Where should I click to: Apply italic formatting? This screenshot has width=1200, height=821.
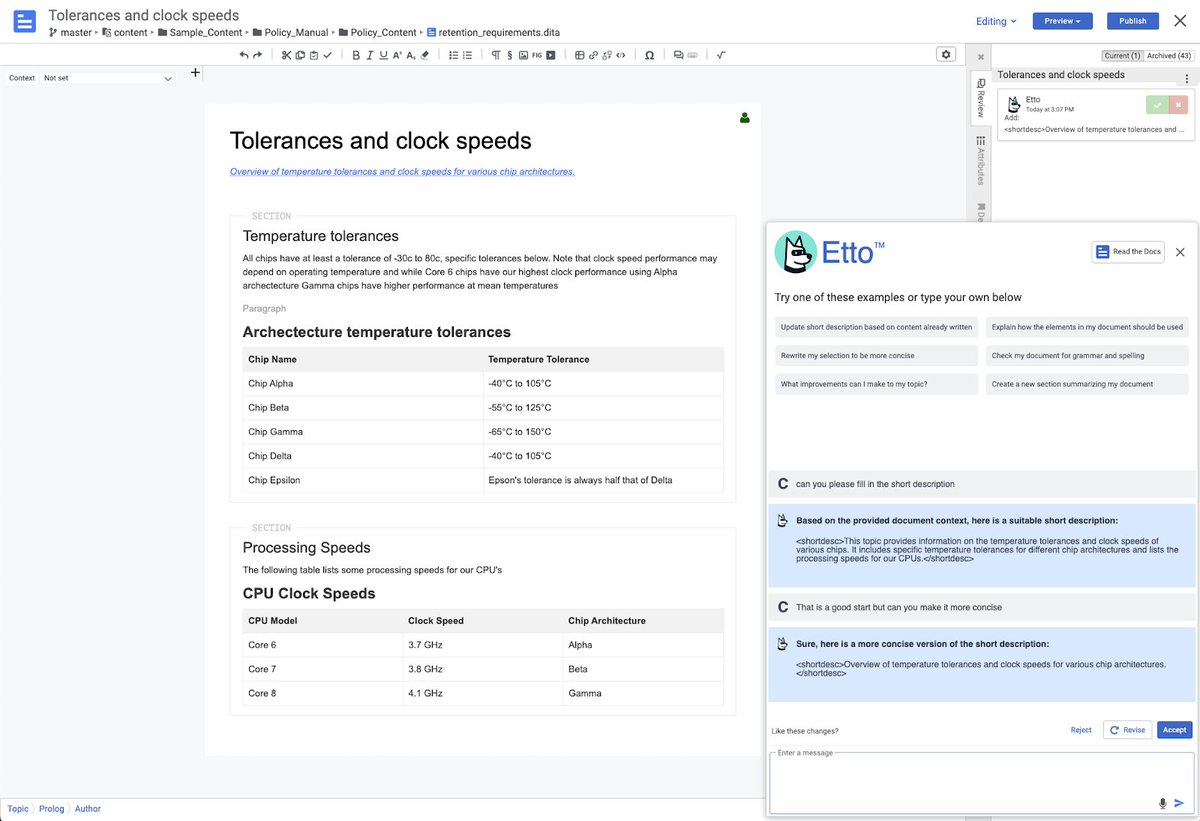(x=370, y=55)
